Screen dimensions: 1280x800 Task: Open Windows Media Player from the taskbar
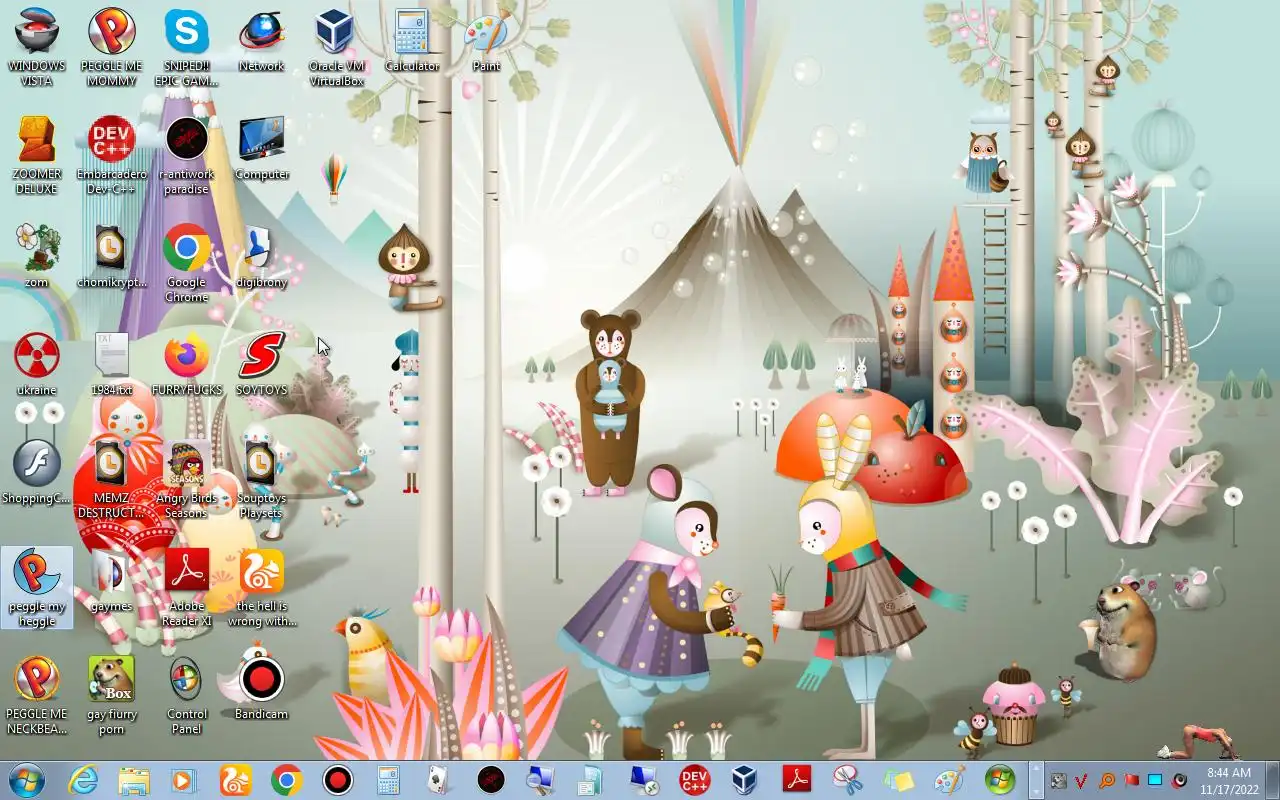(184, 780)
